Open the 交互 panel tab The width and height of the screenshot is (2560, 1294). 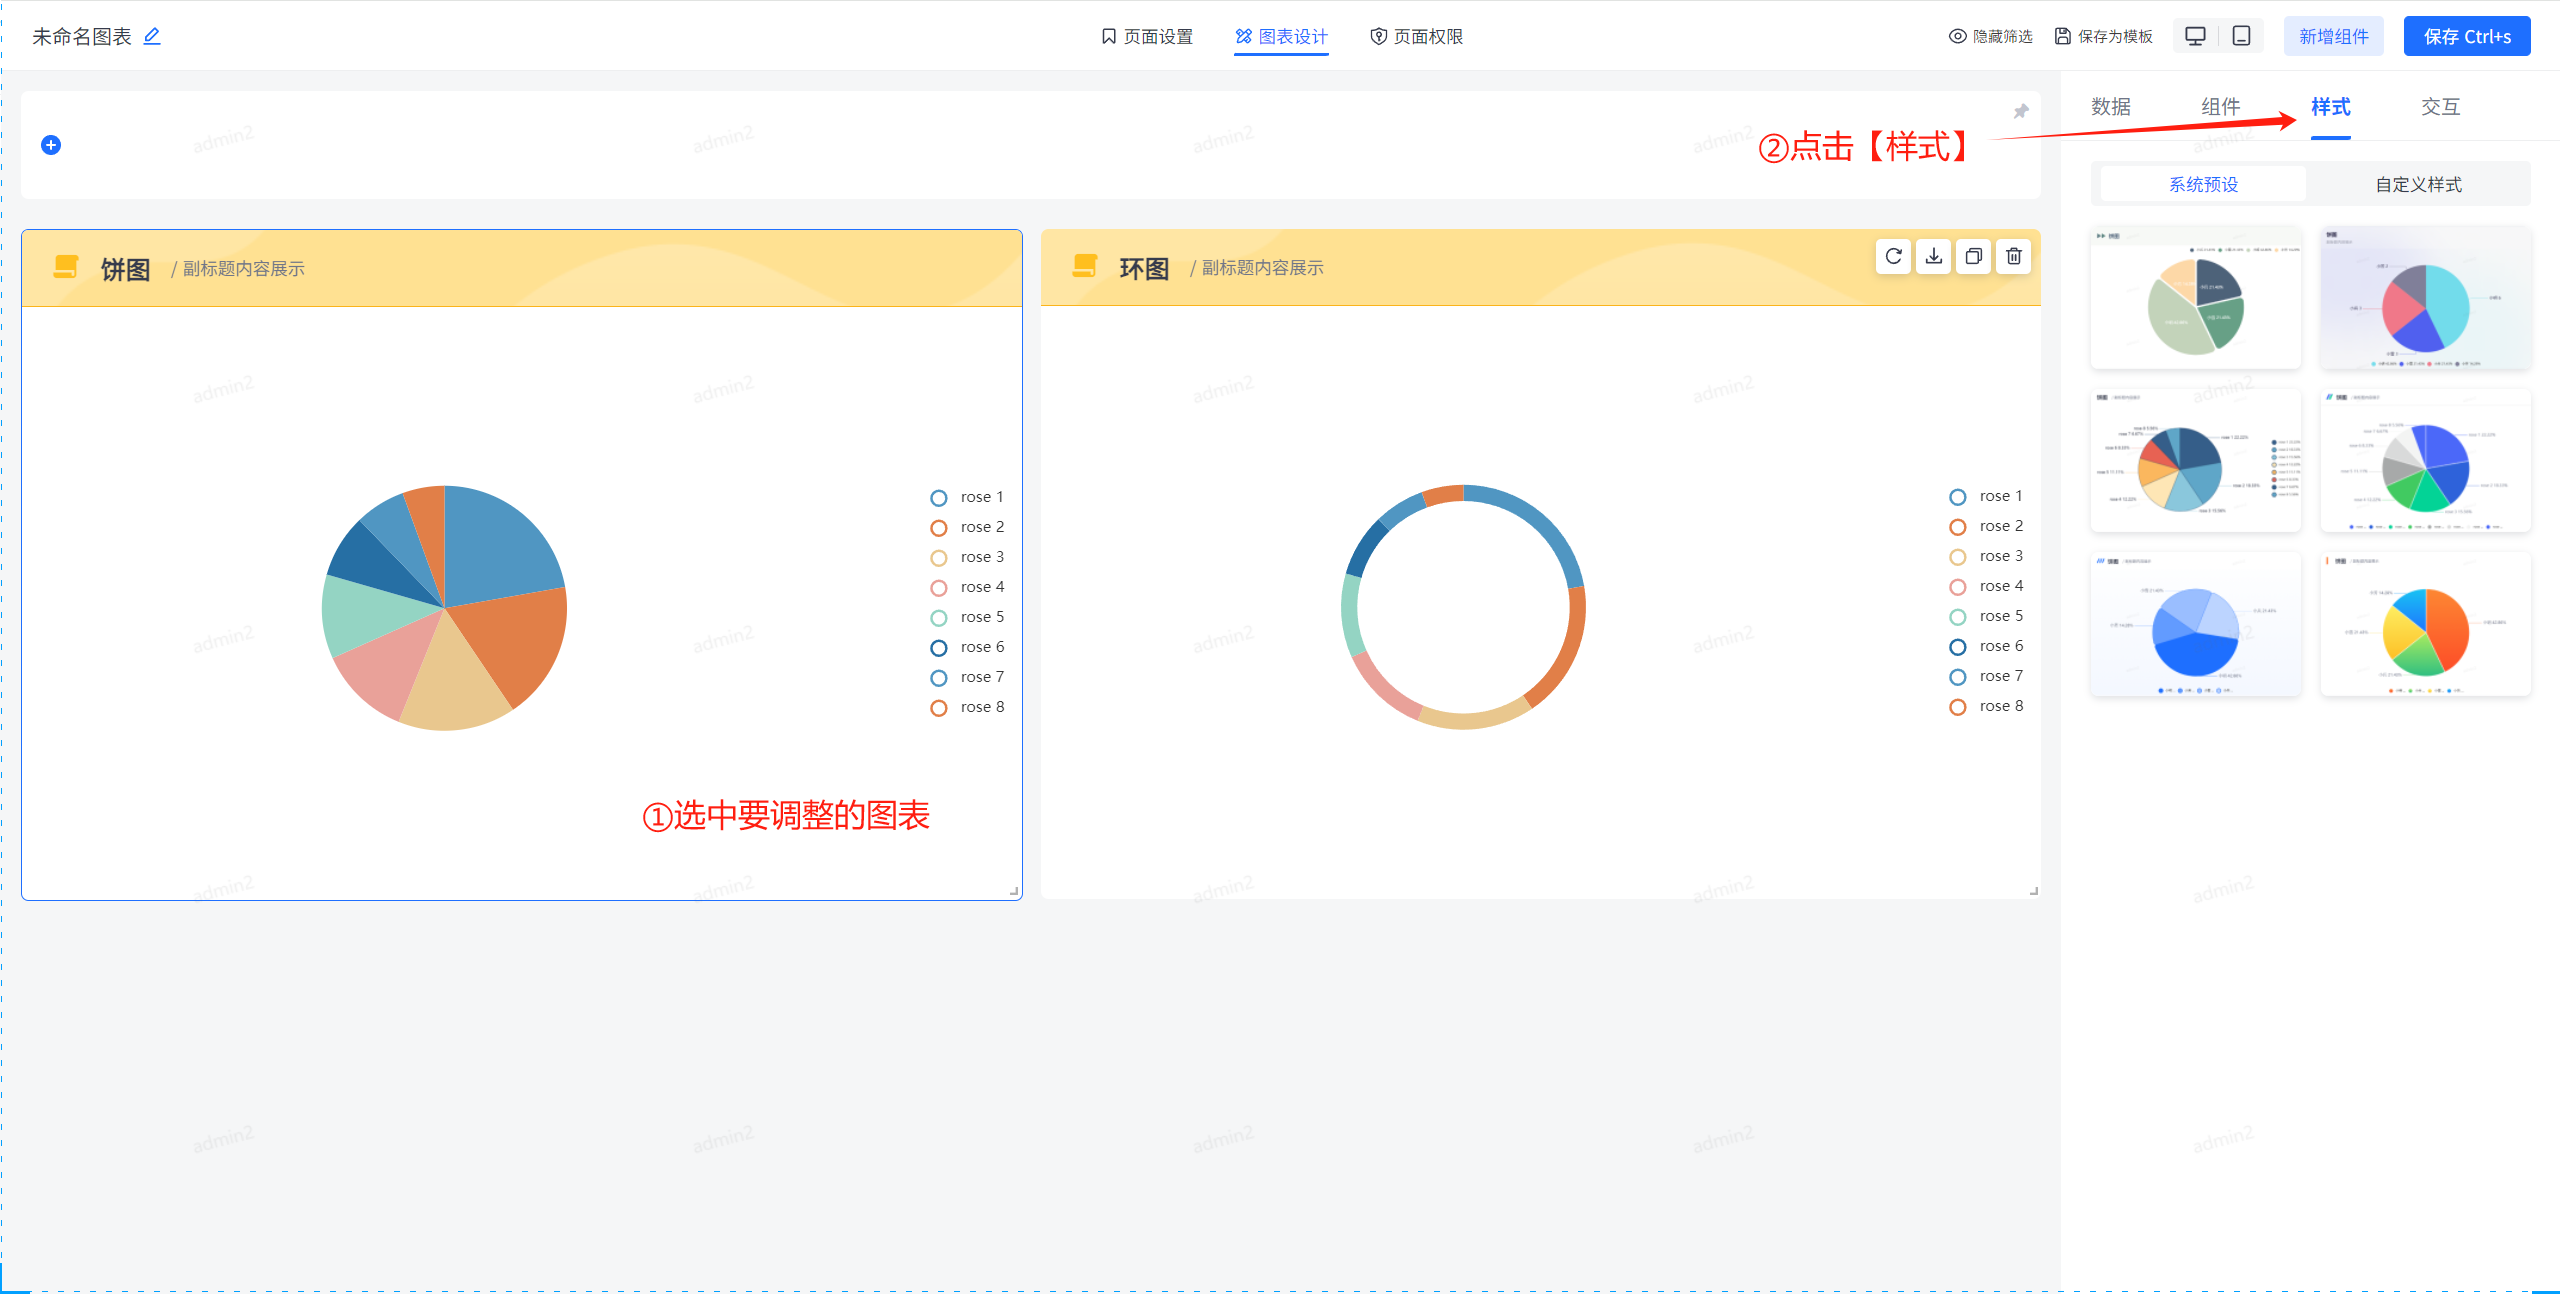[x=2441, y=107]
